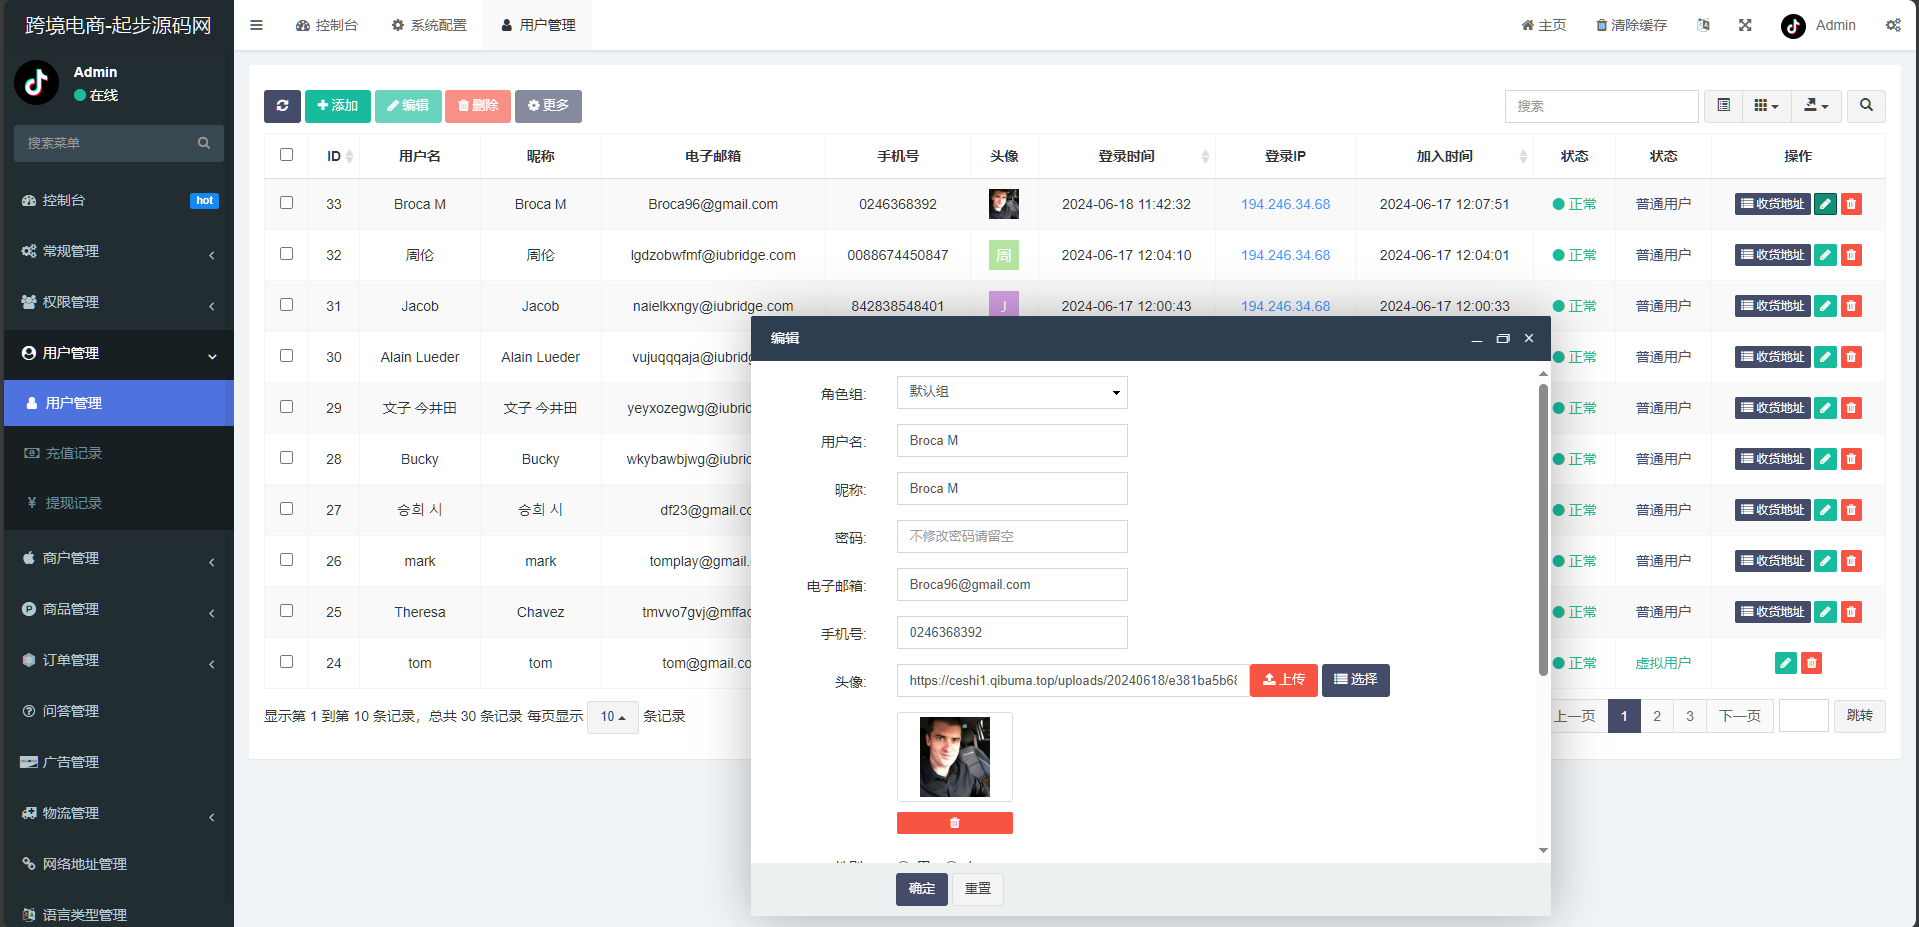
Task: Click the avatar preview thumbnail in dialog
Action: 955,757
